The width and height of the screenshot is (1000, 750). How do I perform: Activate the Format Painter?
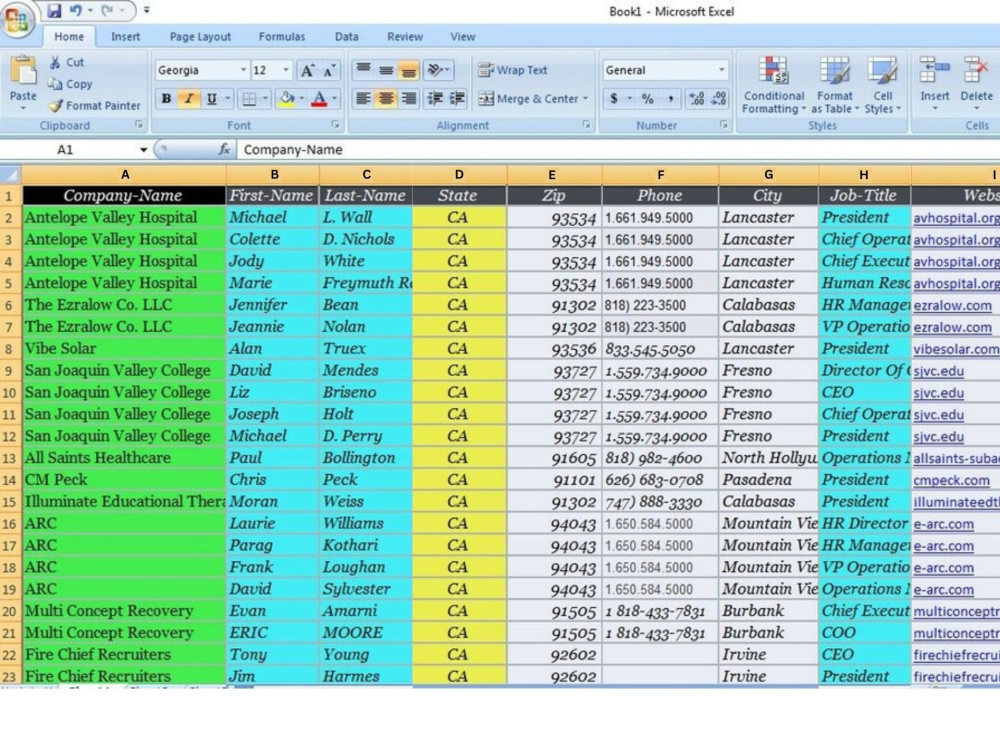(x=94, y=105)
